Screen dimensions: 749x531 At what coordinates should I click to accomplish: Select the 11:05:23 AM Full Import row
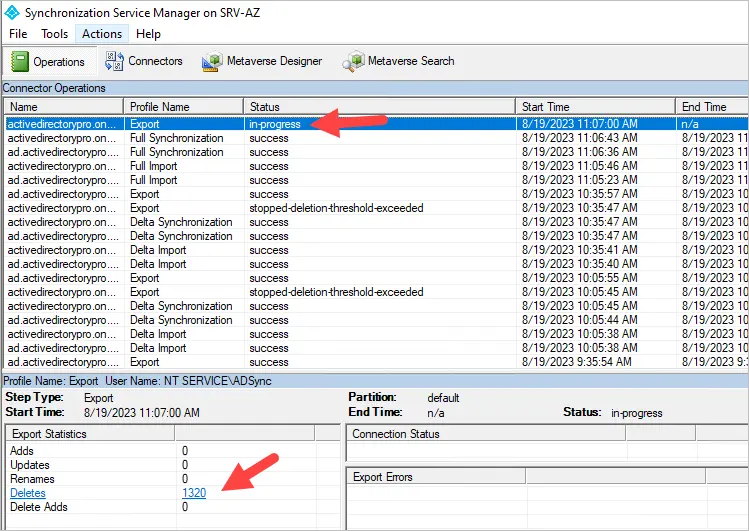tap(376, 180)
